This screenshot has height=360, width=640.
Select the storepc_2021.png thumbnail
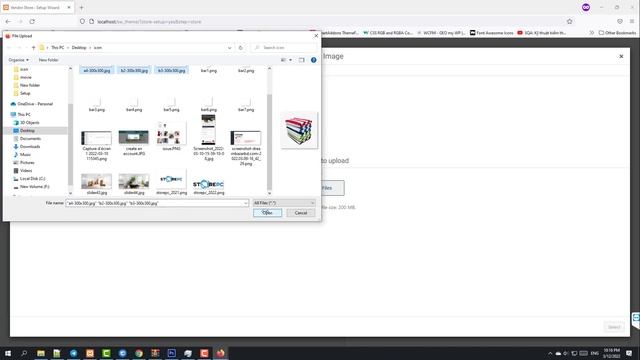[x=171, y=180]
